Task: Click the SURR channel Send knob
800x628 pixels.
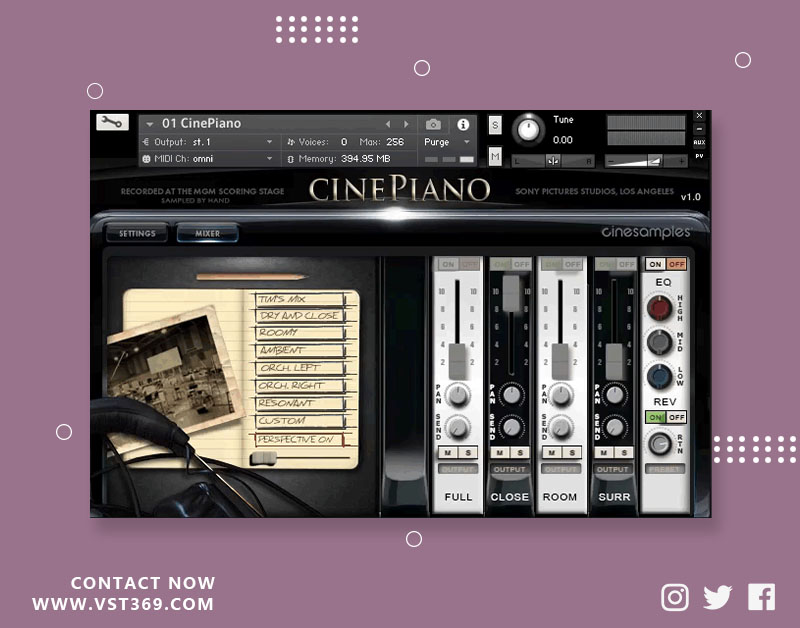Action: [x=615, y=428]
